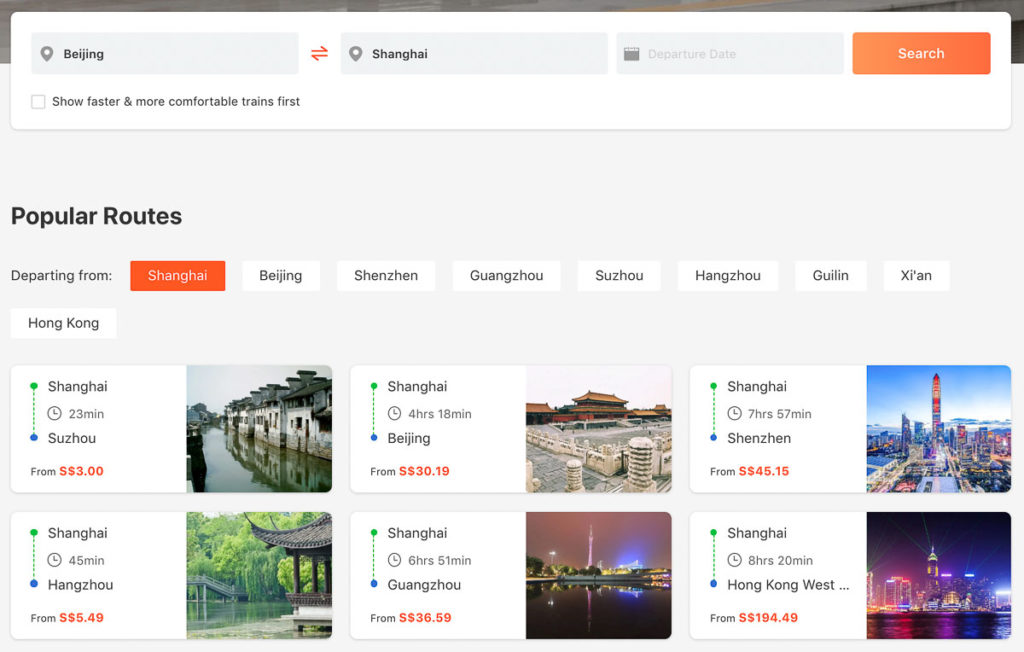1024x652 pixels.
Task: Show routes departing from Xi'an
Action: click(x=916, y=276)
